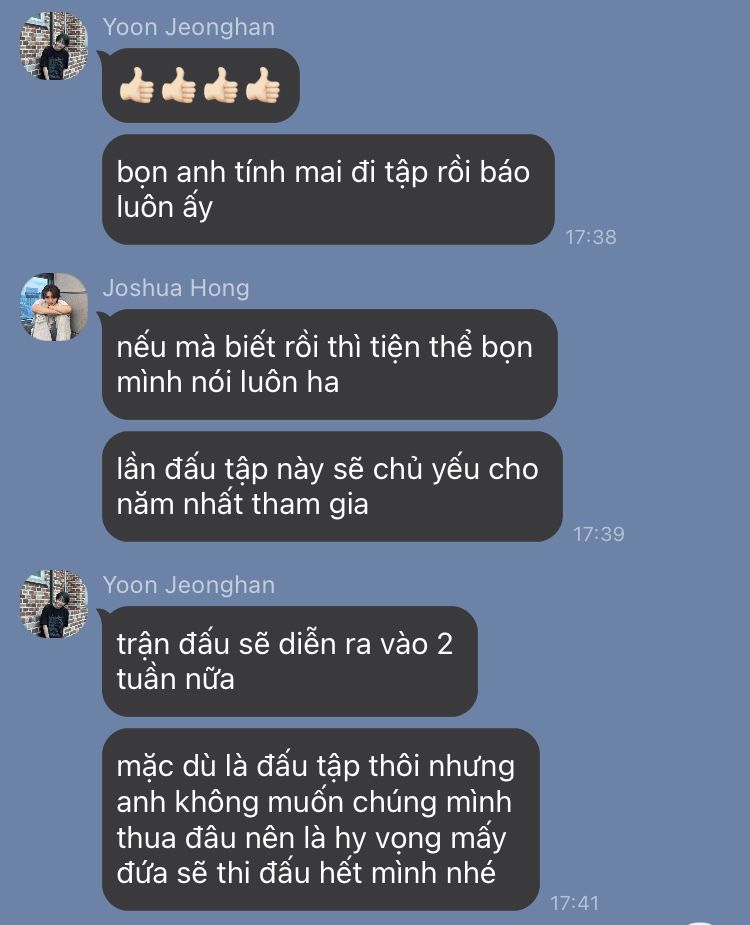Tap the second thumbs-up emoji

click(179, 86)
